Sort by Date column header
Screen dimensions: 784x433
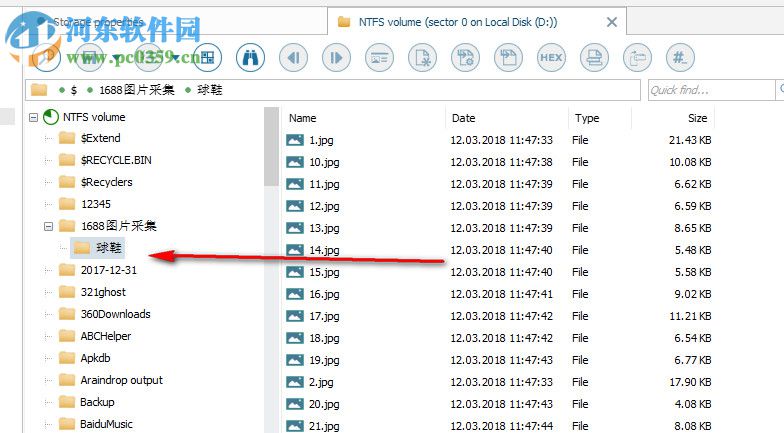[464, 118]
